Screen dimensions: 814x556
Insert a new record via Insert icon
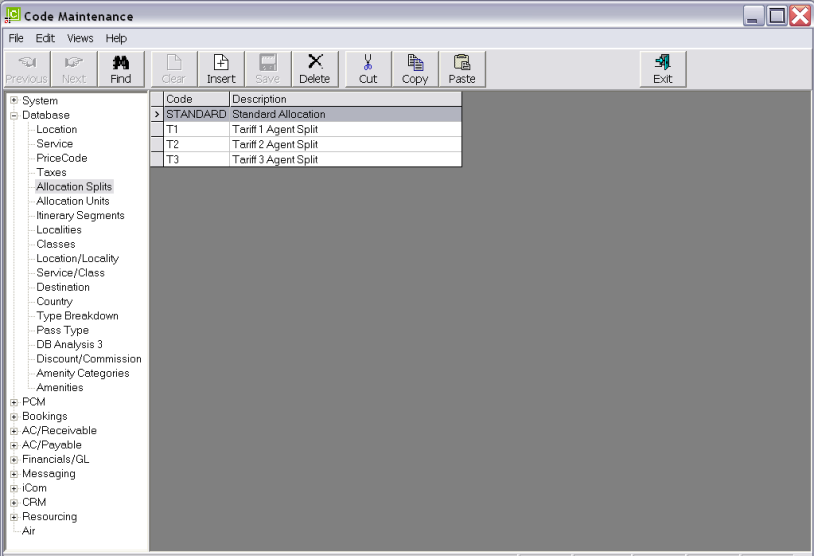point(221,69)
